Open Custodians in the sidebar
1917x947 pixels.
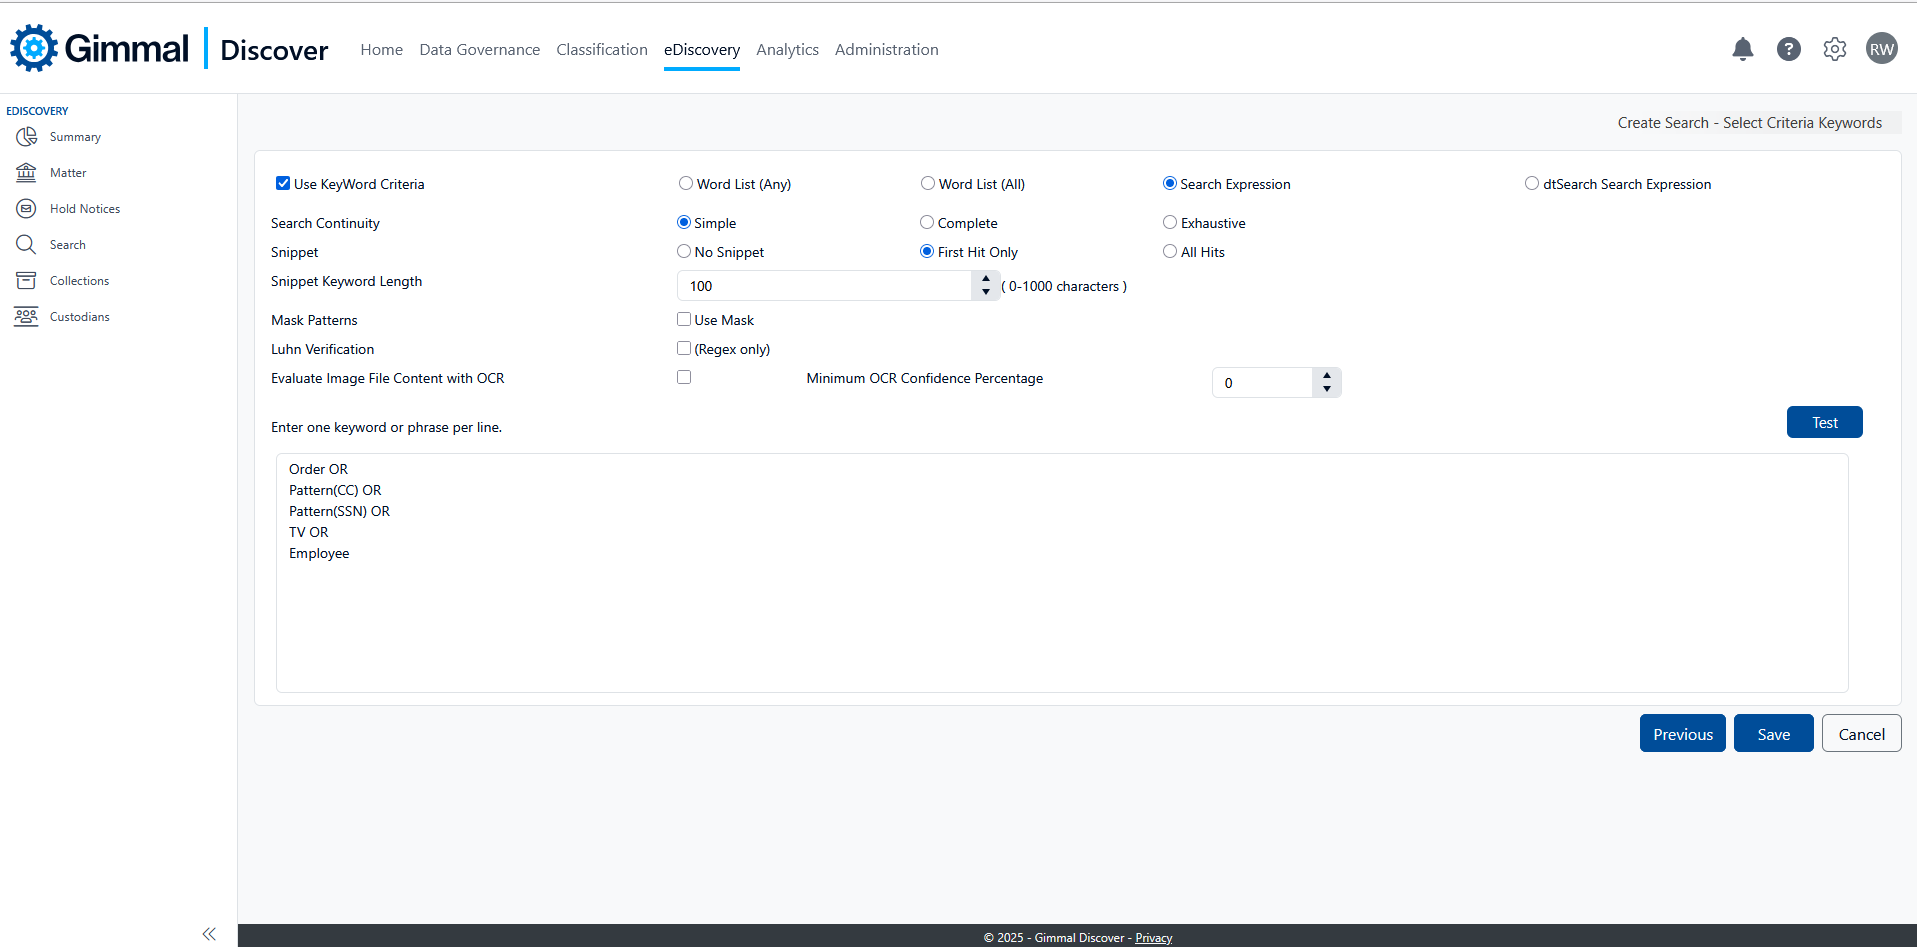pos(79,317)
